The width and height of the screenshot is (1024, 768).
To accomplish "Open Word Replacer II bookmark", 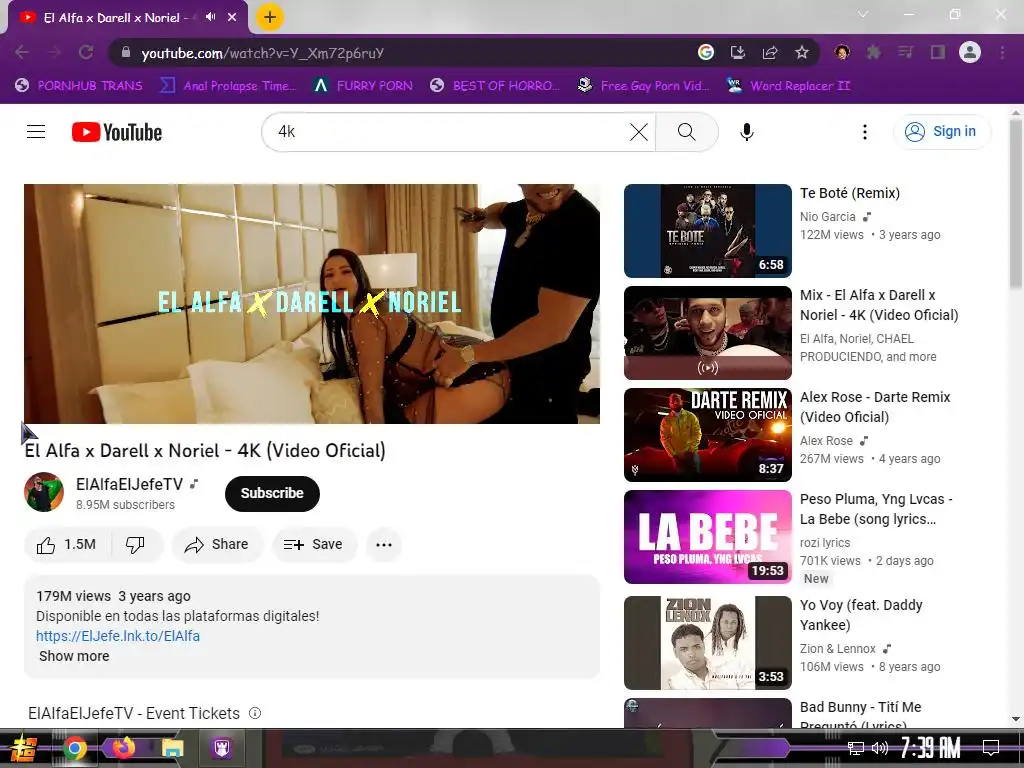I will pyautogui.click(x=789, y=86).
